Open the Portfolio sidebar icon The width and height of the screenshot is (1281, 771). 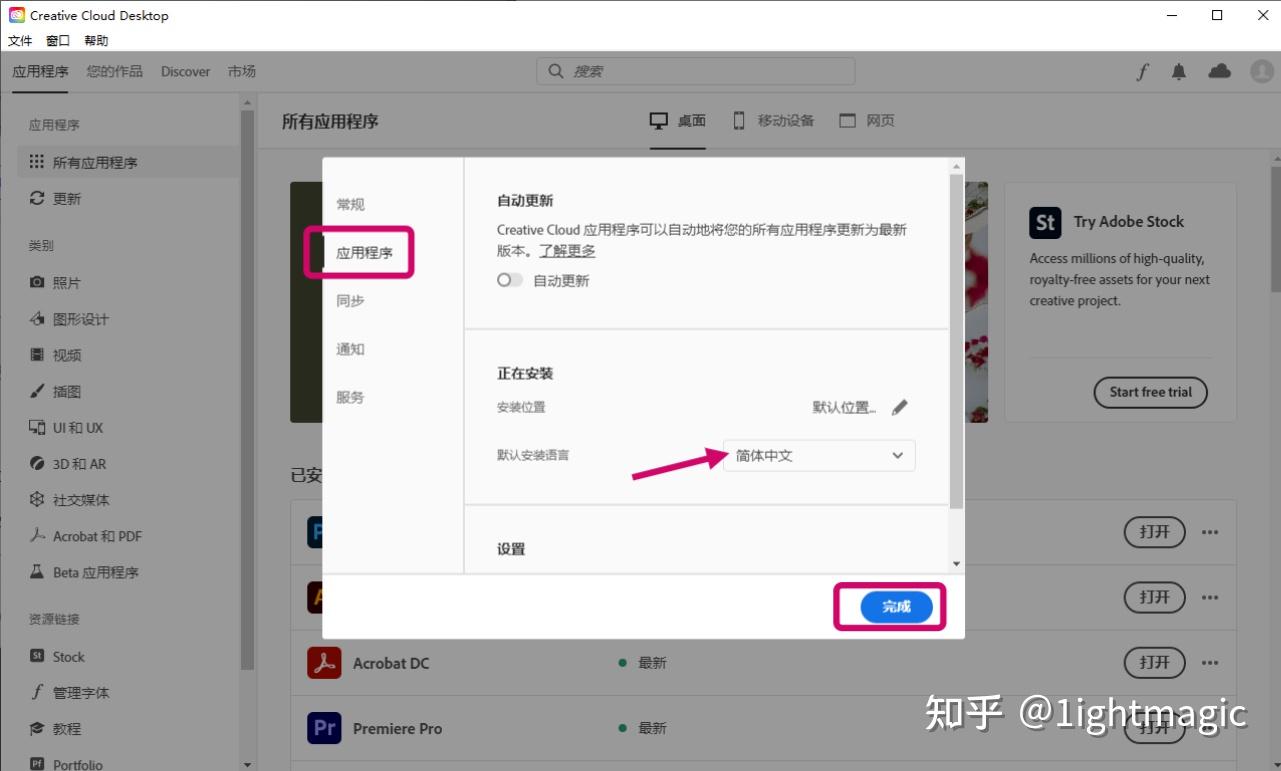37,764
